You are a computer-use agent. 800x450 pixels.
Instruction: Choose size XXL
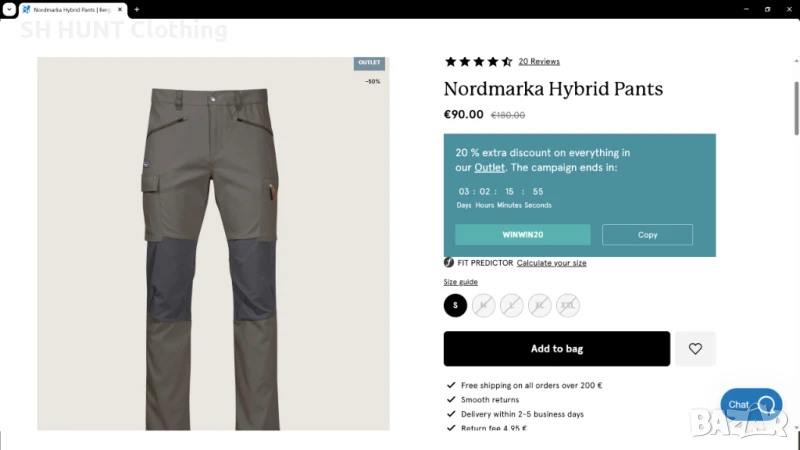(567, 305)
